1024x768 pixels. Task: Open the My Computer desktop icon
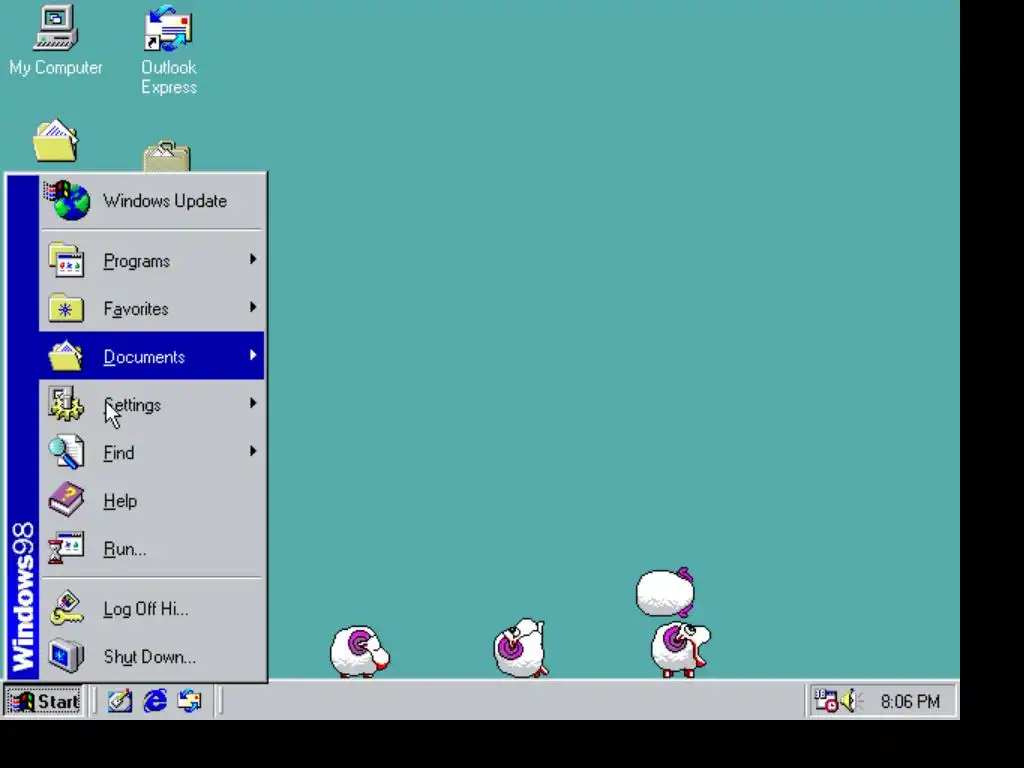coord(56,40)
